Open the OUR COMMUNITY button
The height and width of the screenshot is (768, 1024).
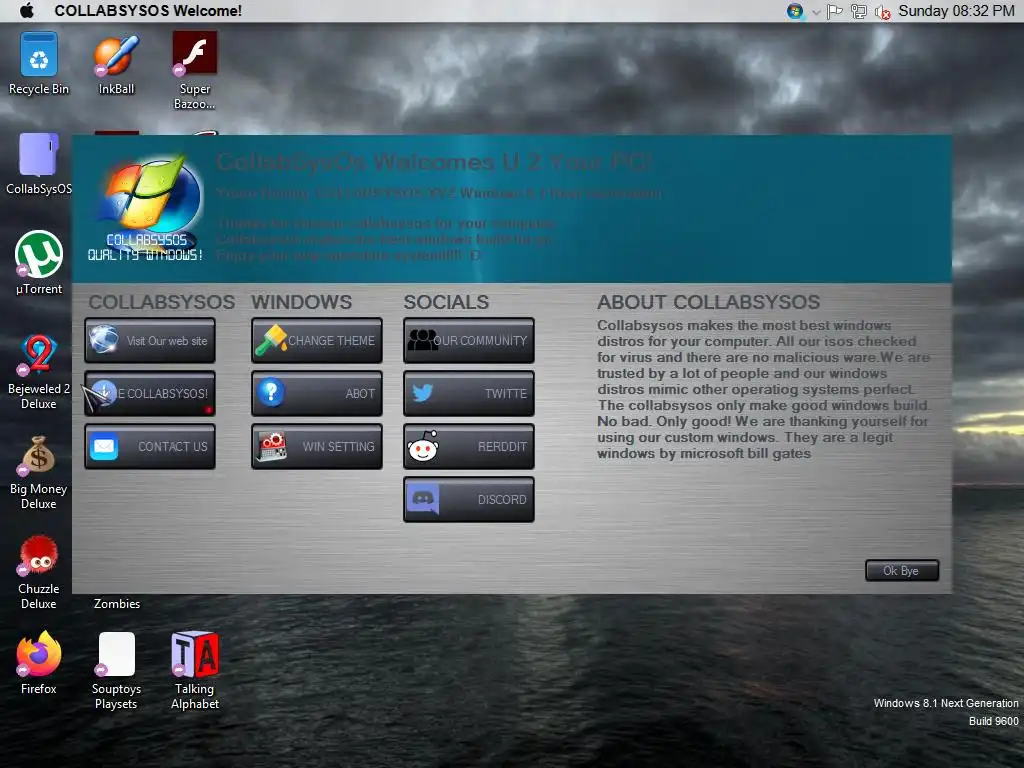point(469,340)
